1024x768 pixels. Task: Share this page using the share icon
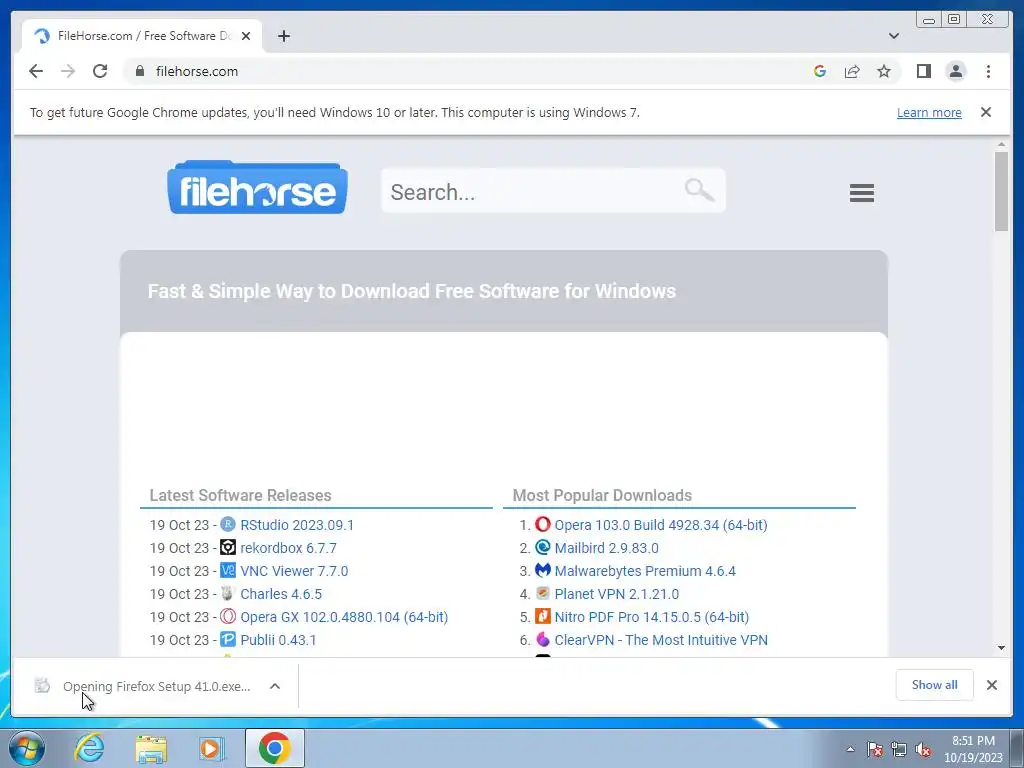tap(852, 71)
